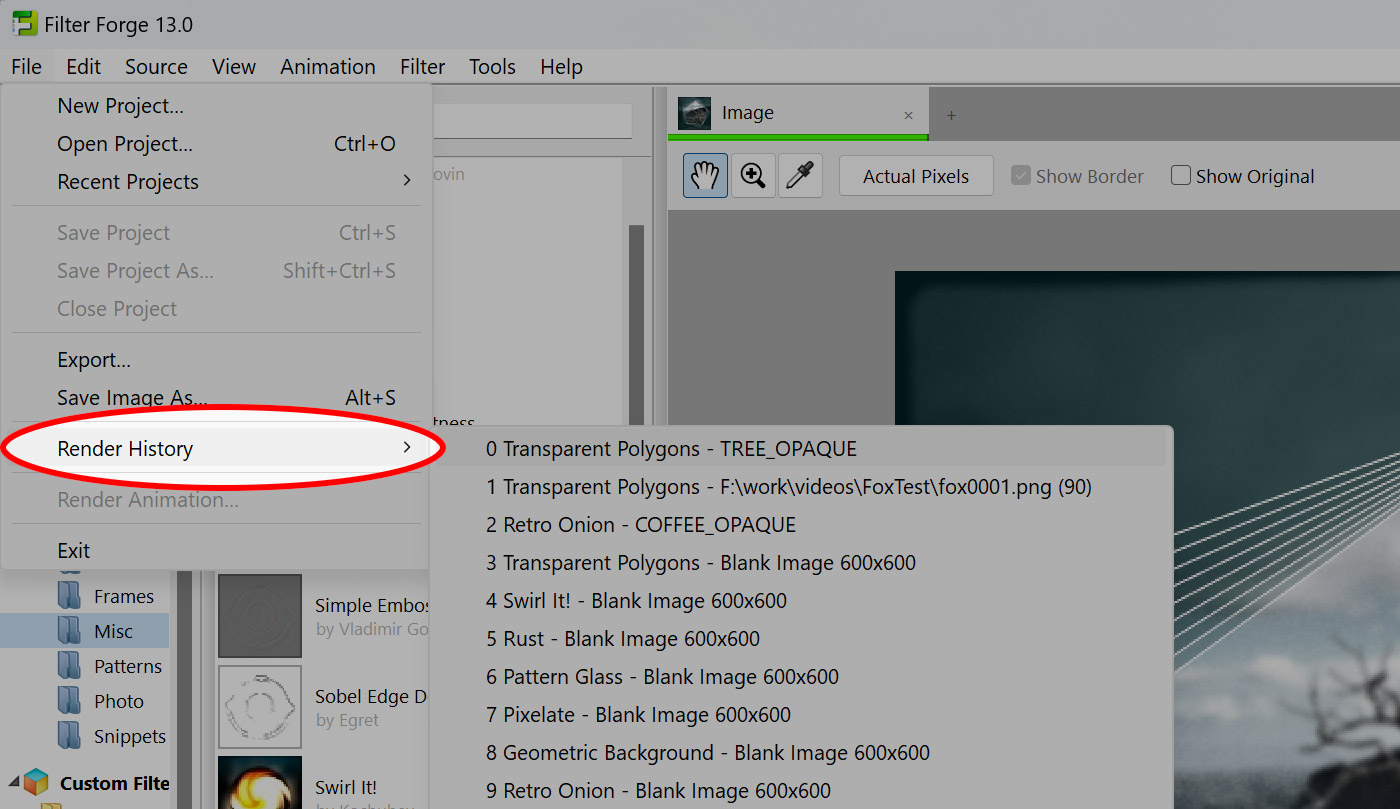Click the Custom Filters cube icon

tap(36, 783)
